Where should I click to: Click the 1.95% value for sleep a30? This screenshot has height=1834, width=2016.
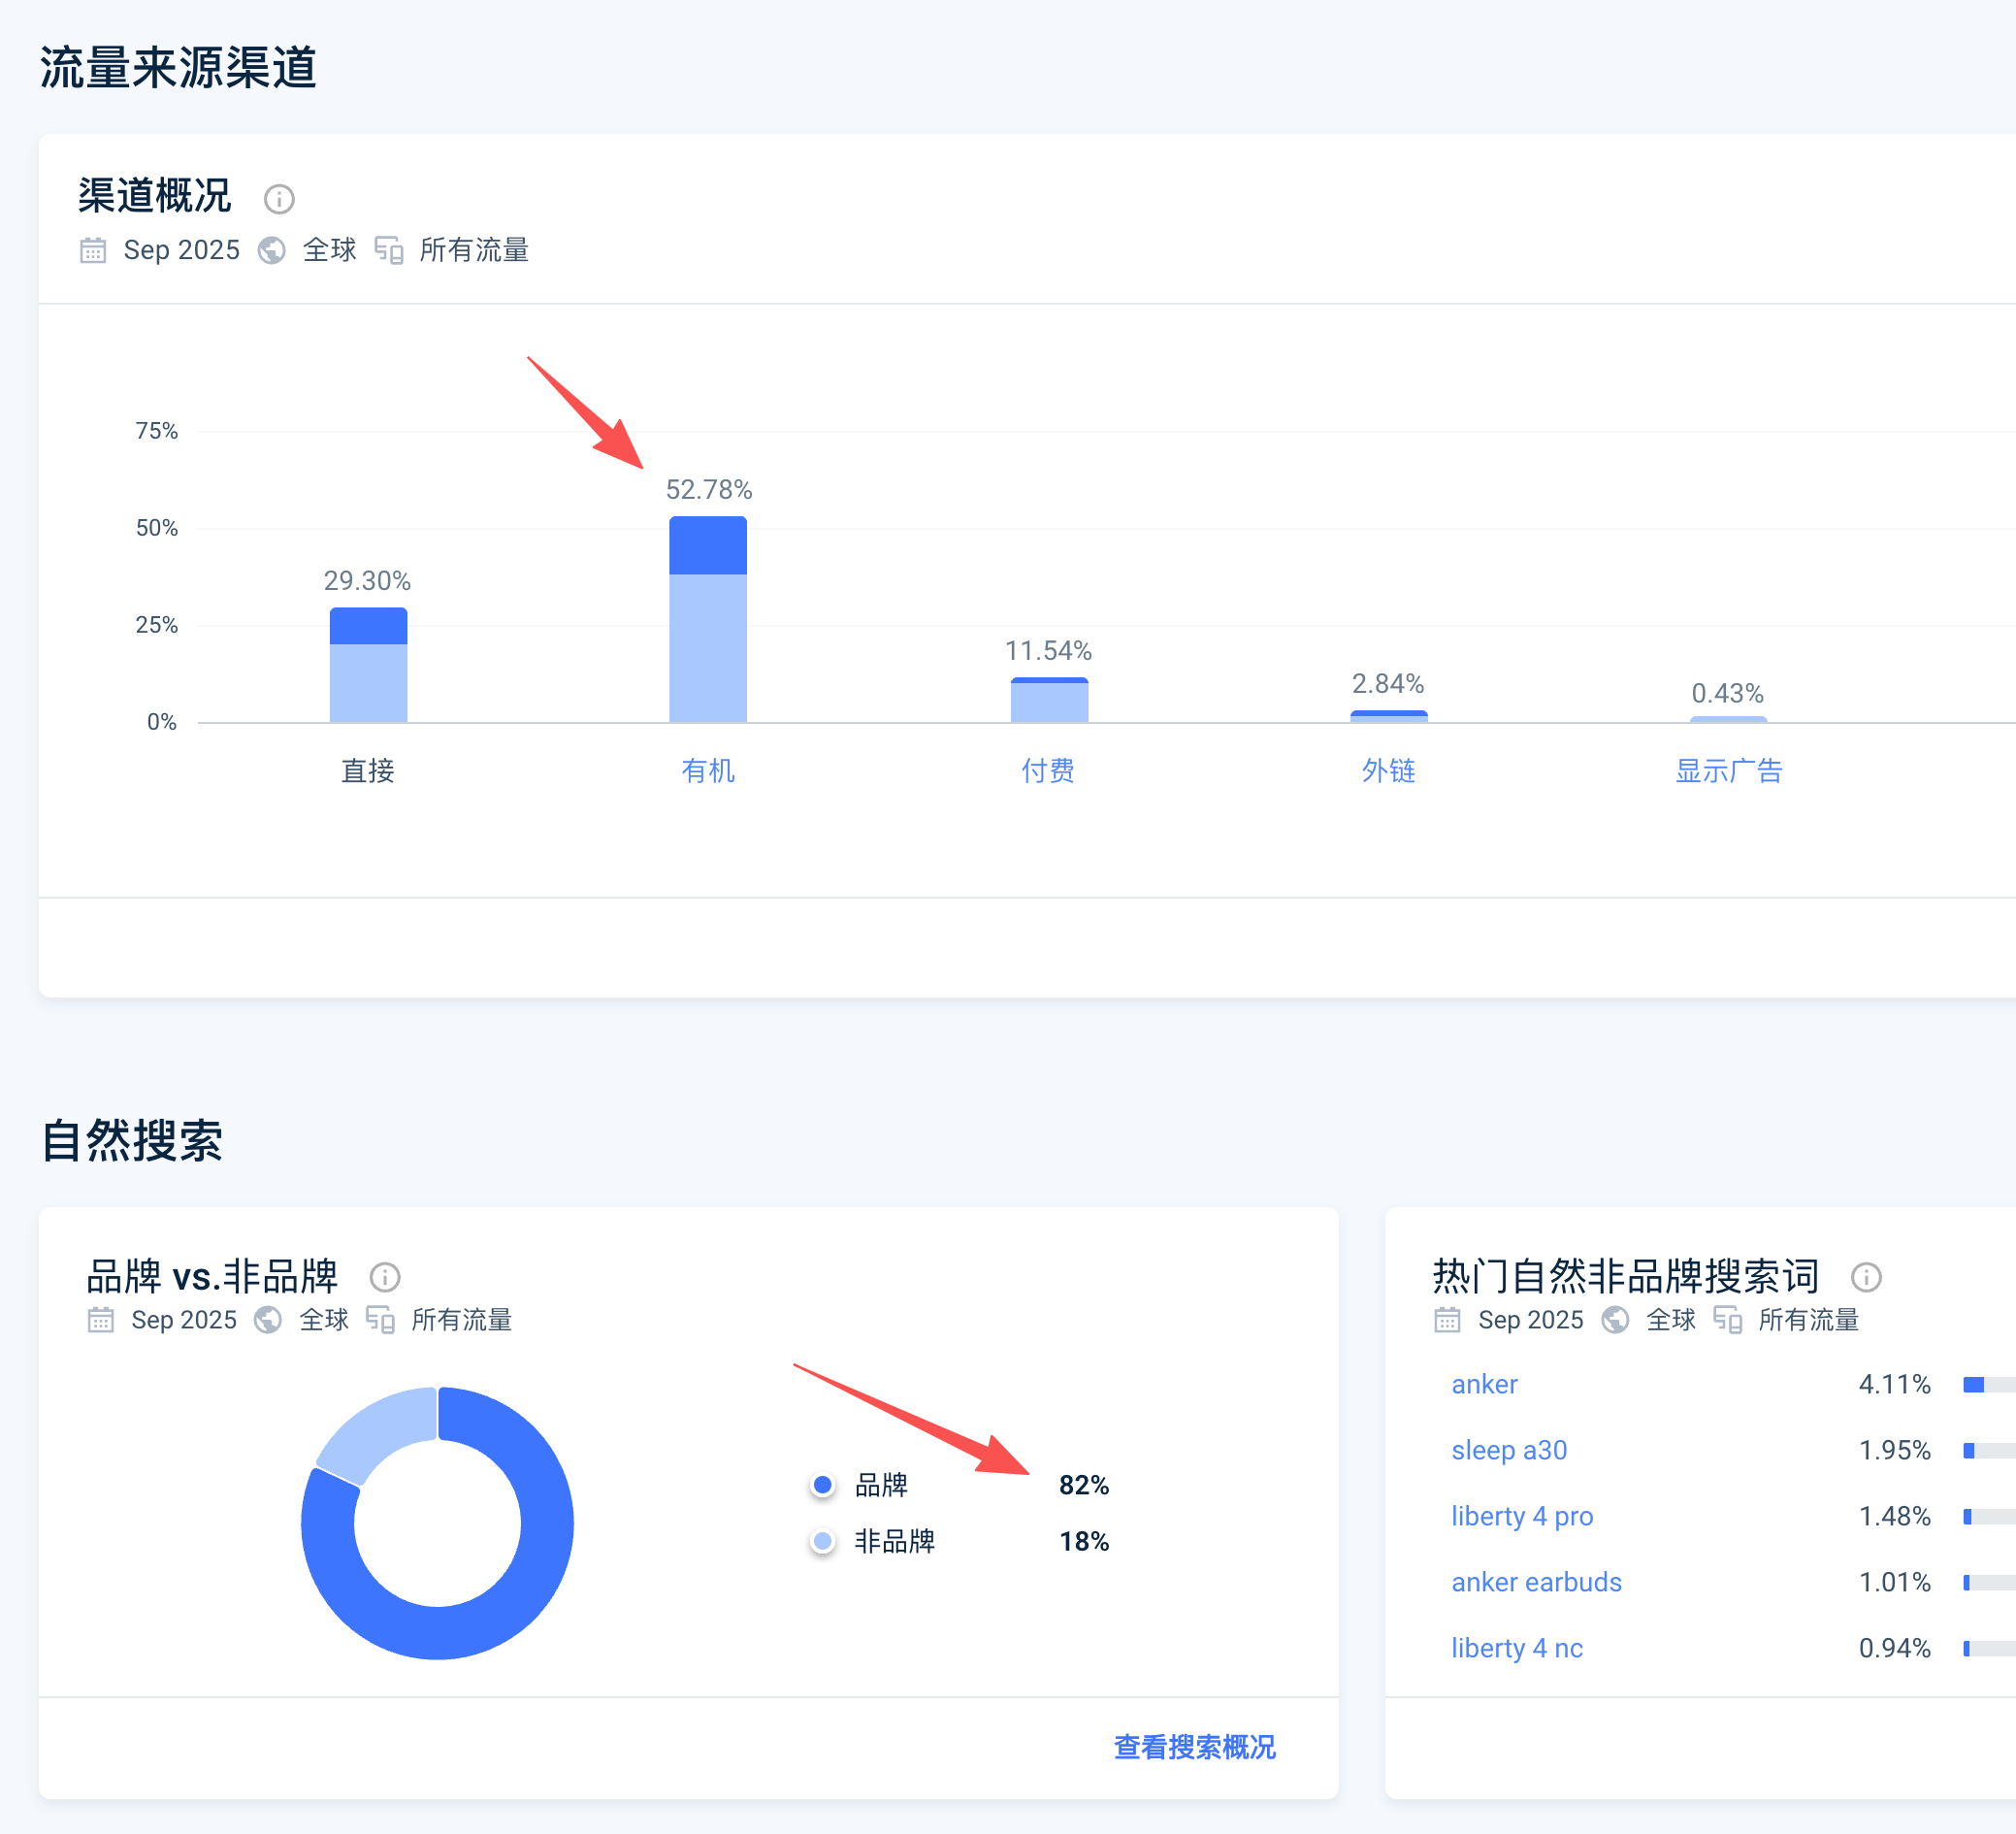click(x=1895, y=1450)
